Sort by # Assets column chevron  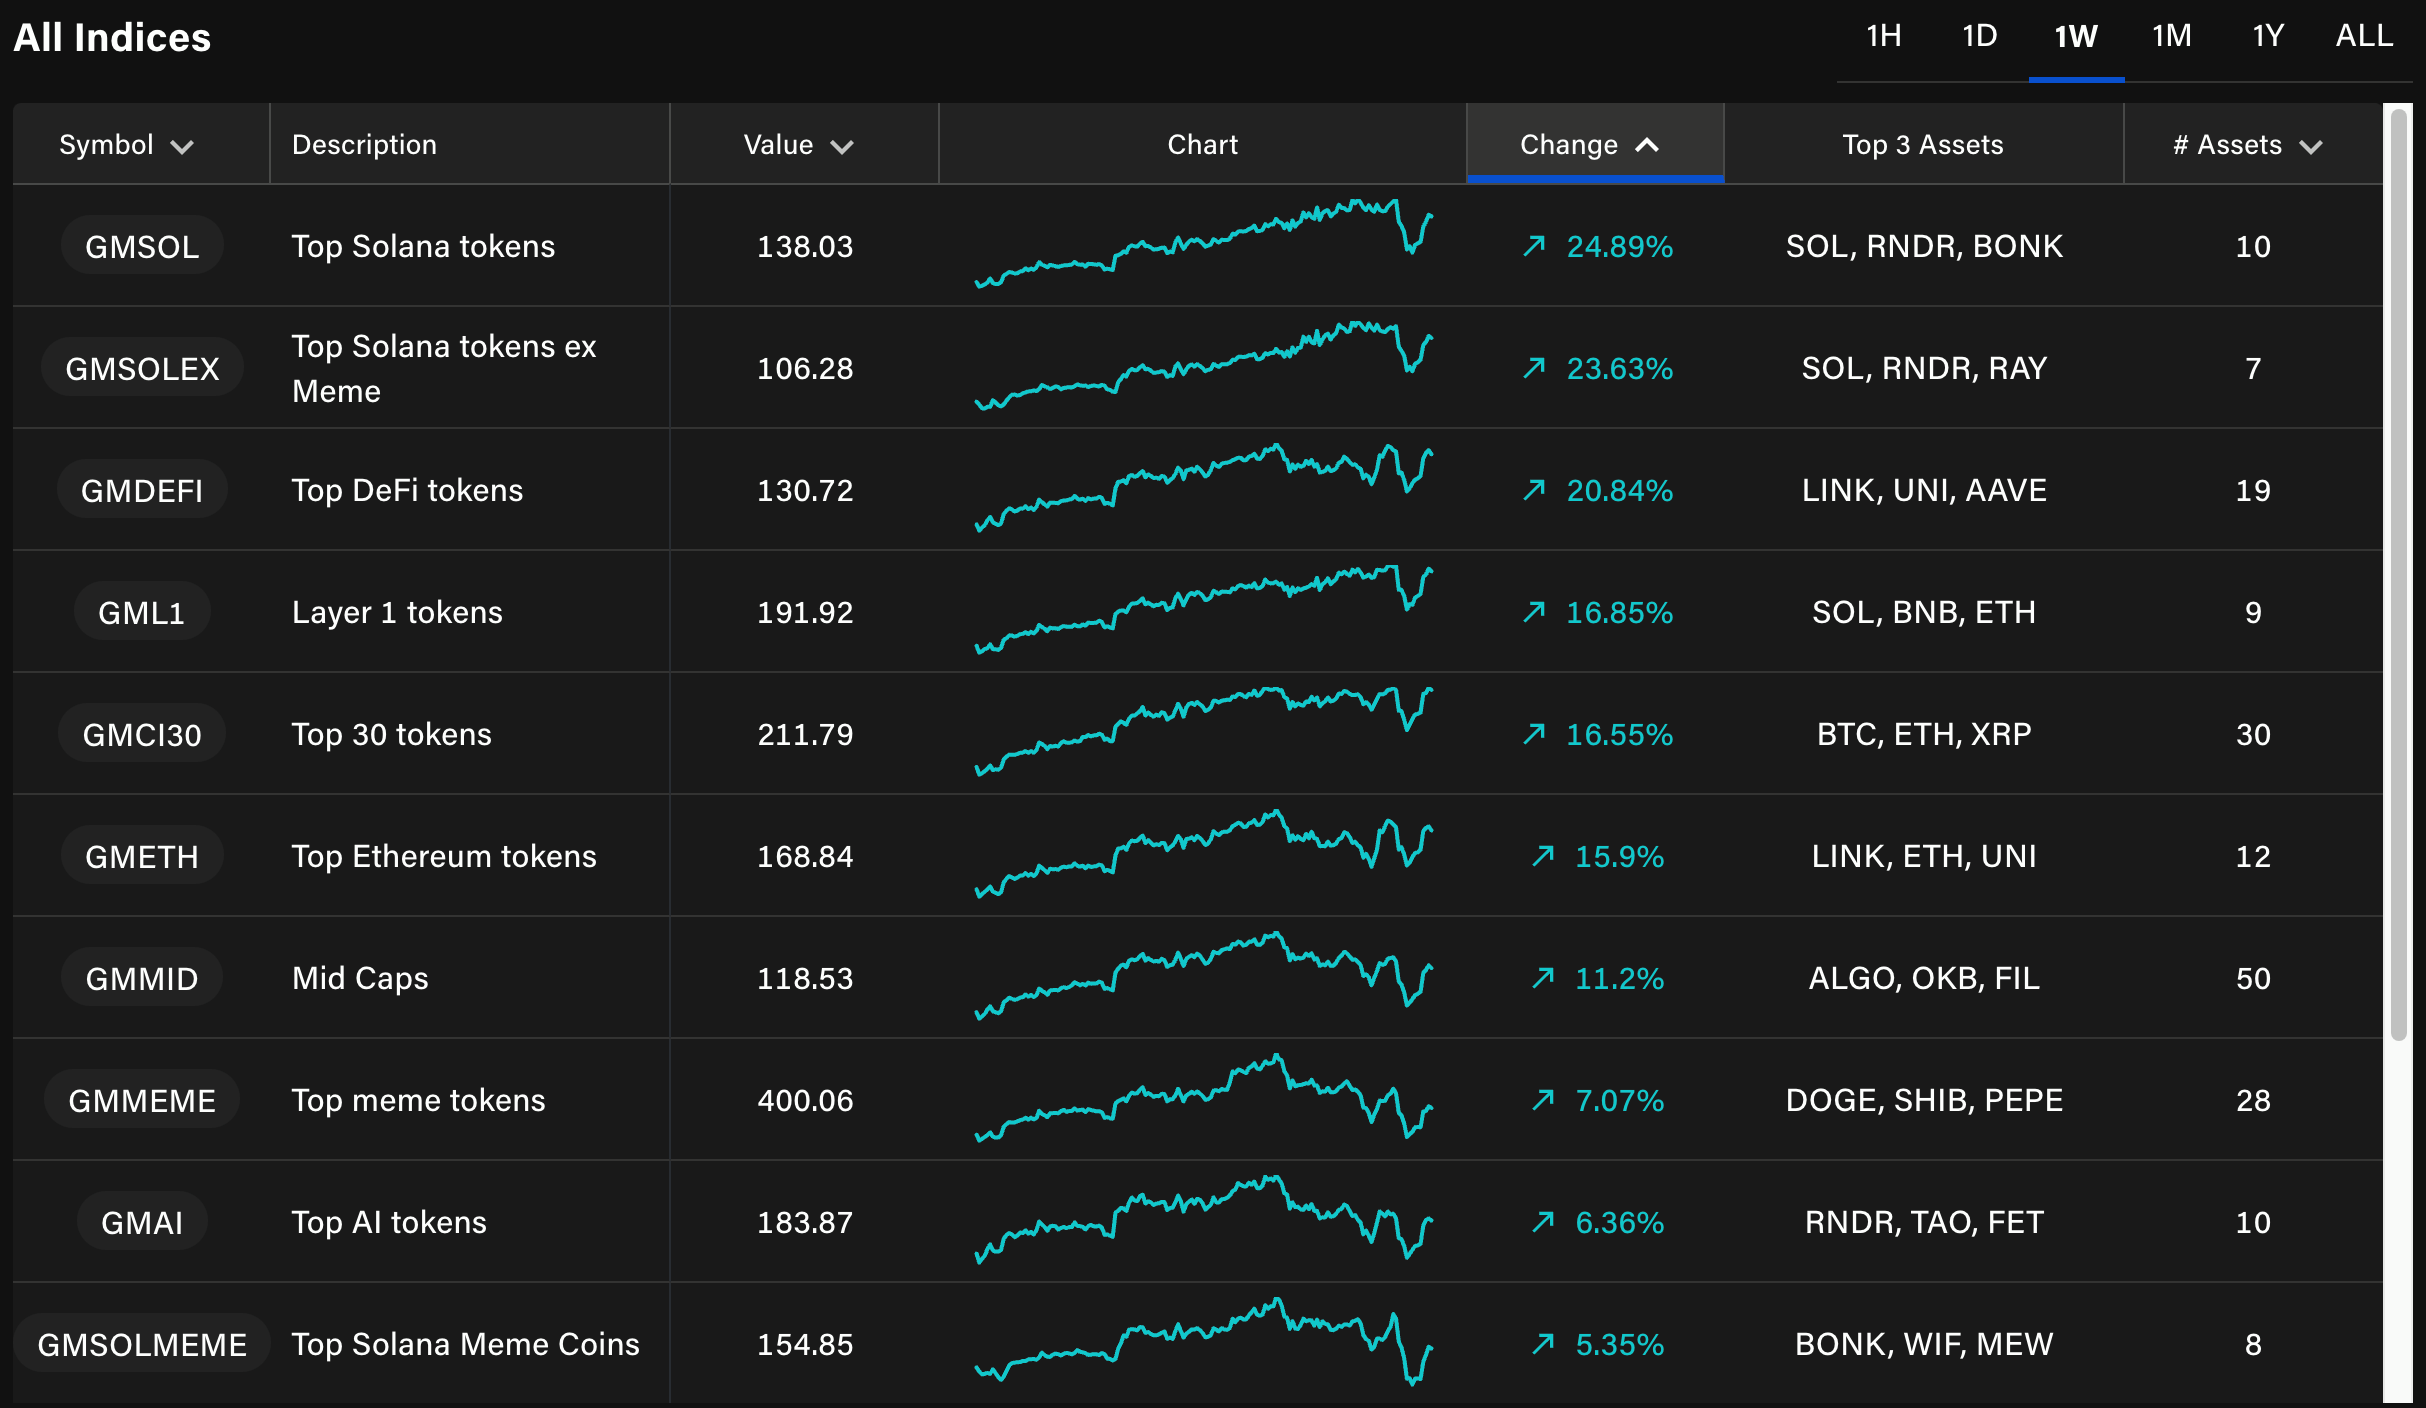tap(2310, 147)
